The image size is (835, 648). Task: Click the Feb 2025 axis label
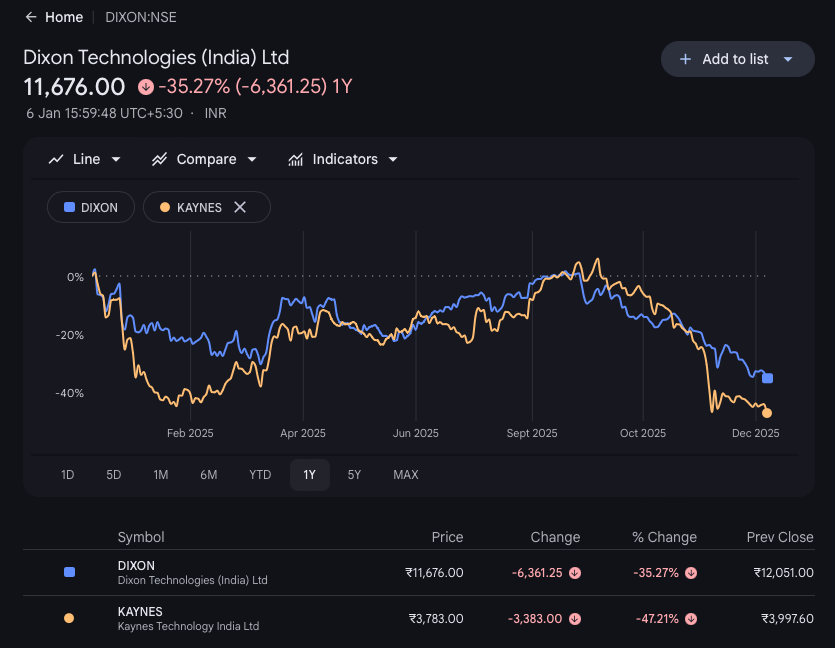click(190, 433)
